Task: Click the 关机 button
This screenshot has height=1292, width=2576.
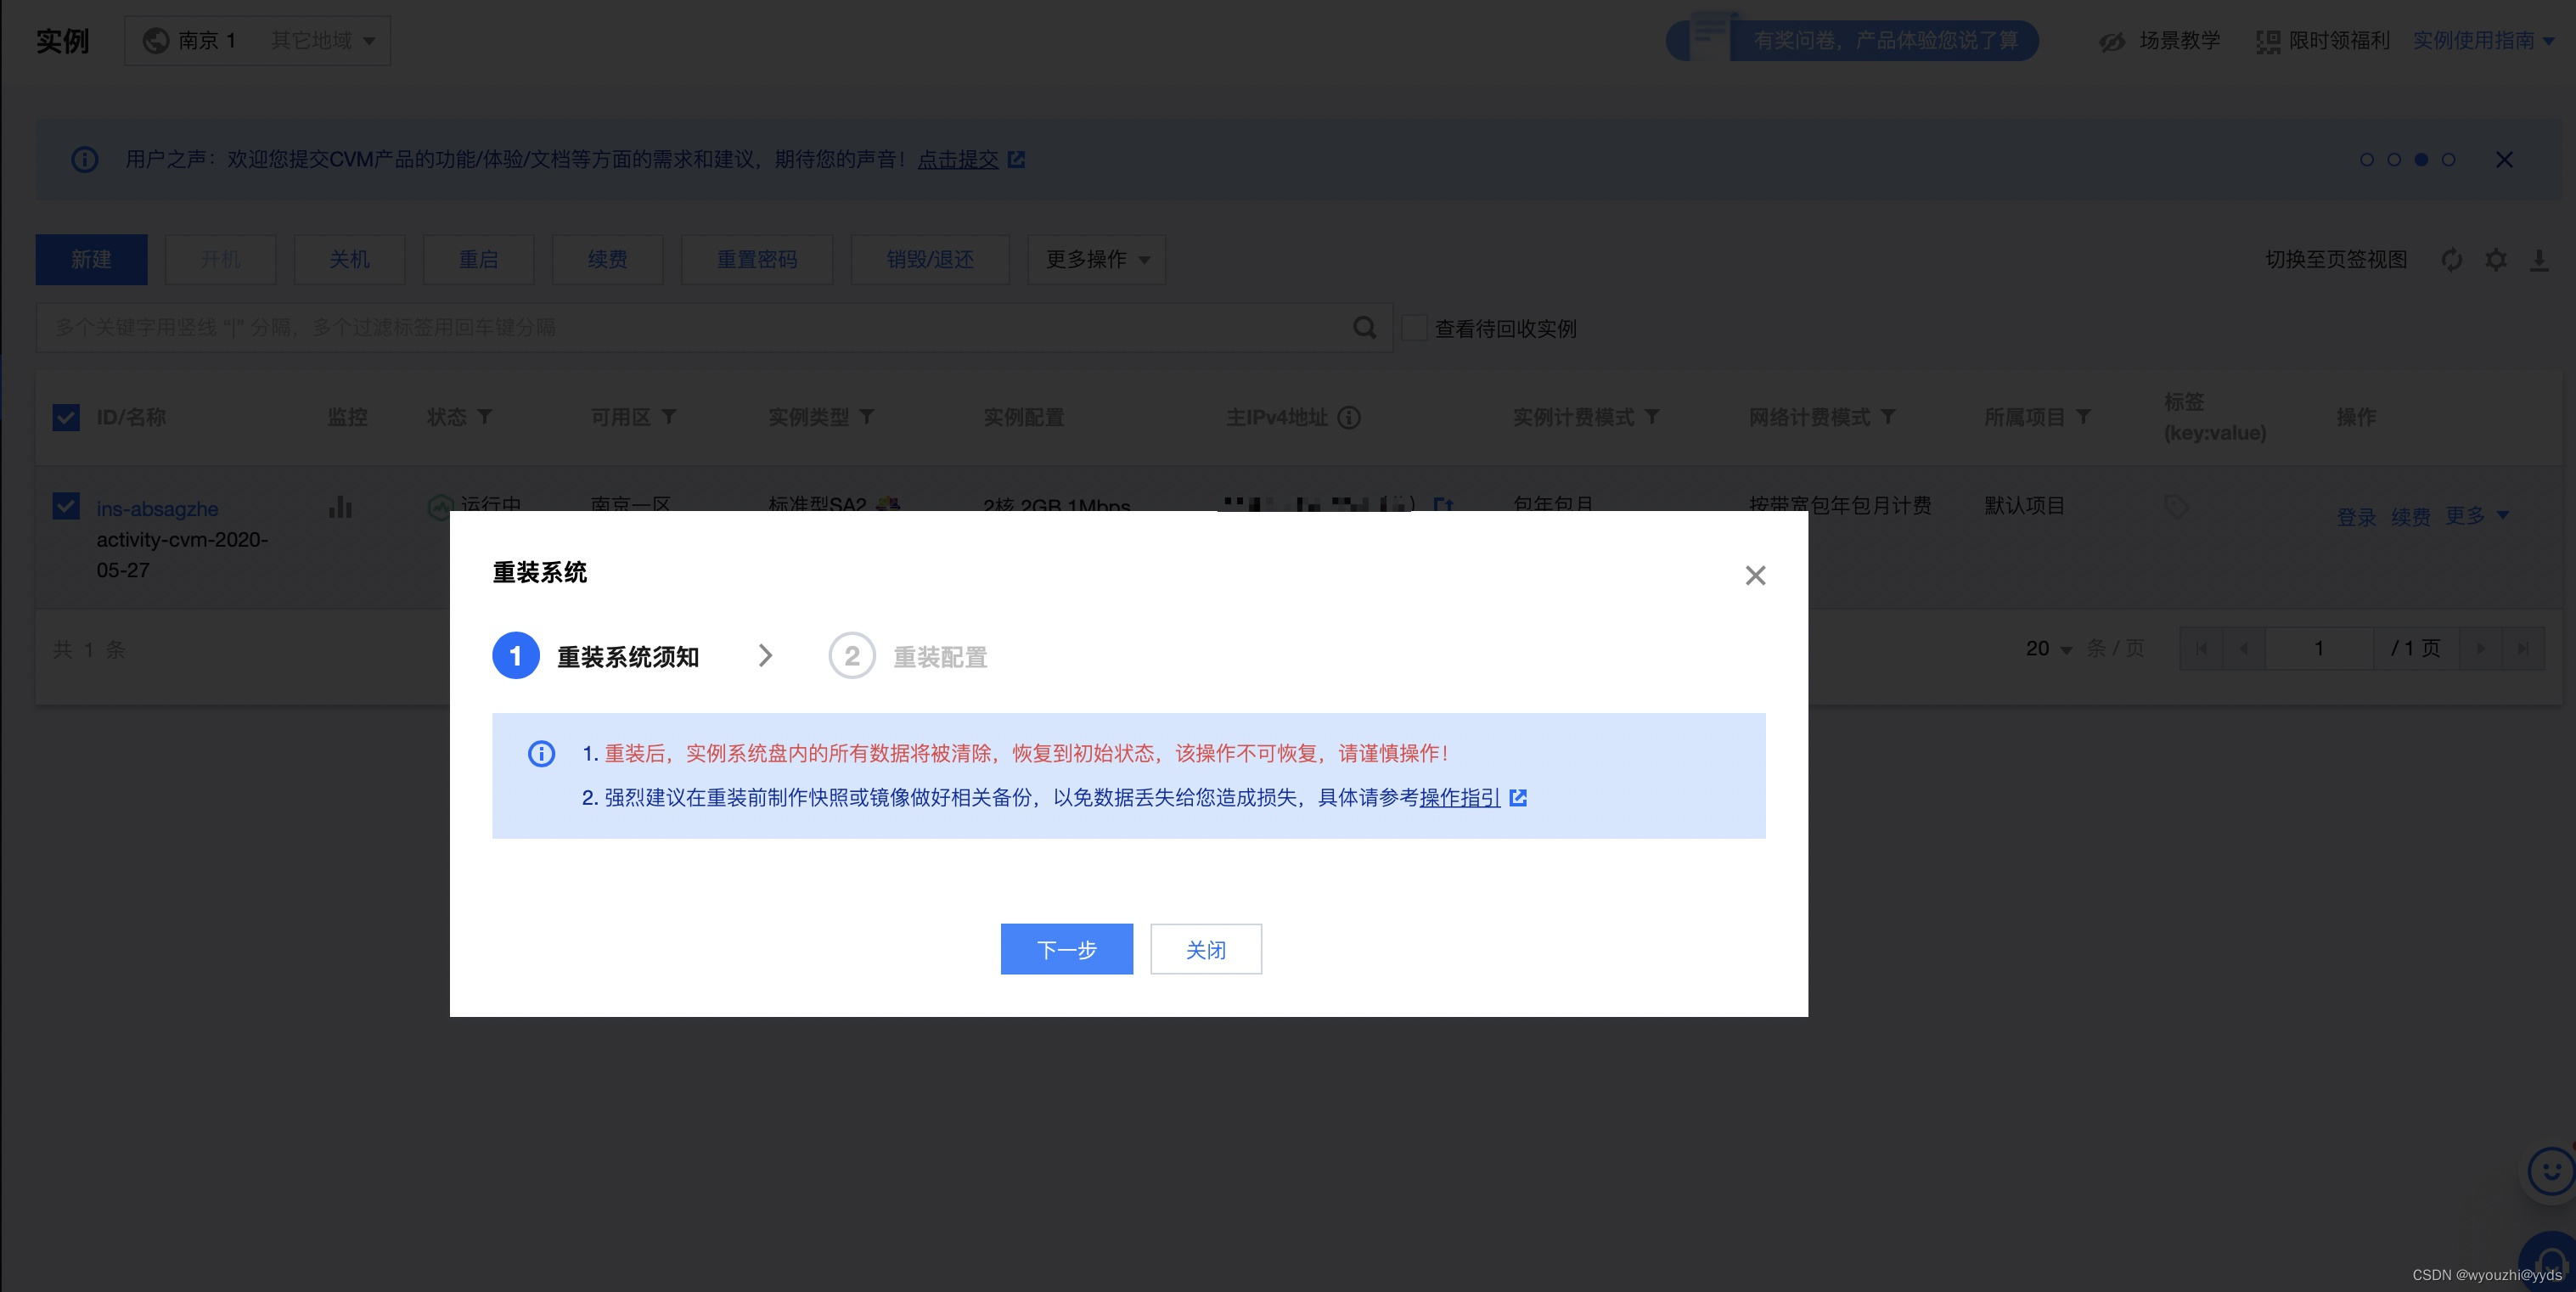Action: (x=349, y=259)
